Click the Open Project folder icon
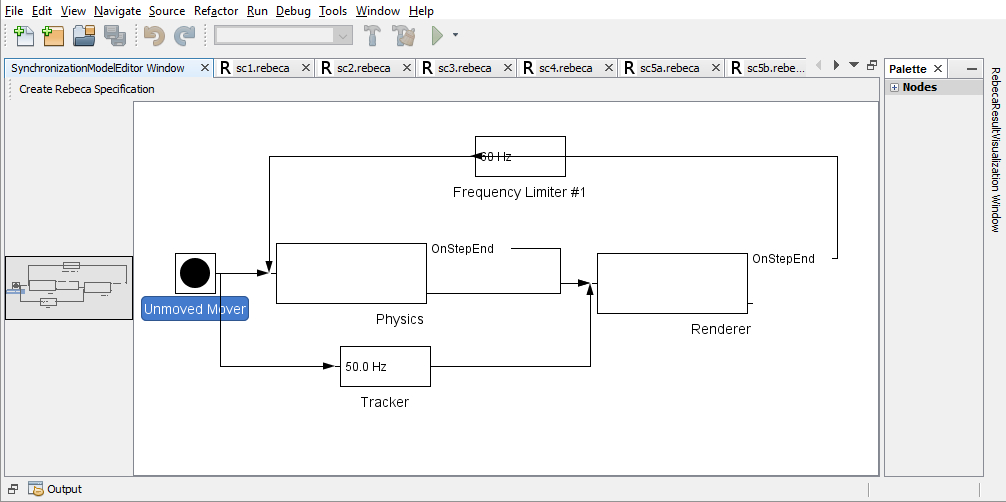 [84, 35]
